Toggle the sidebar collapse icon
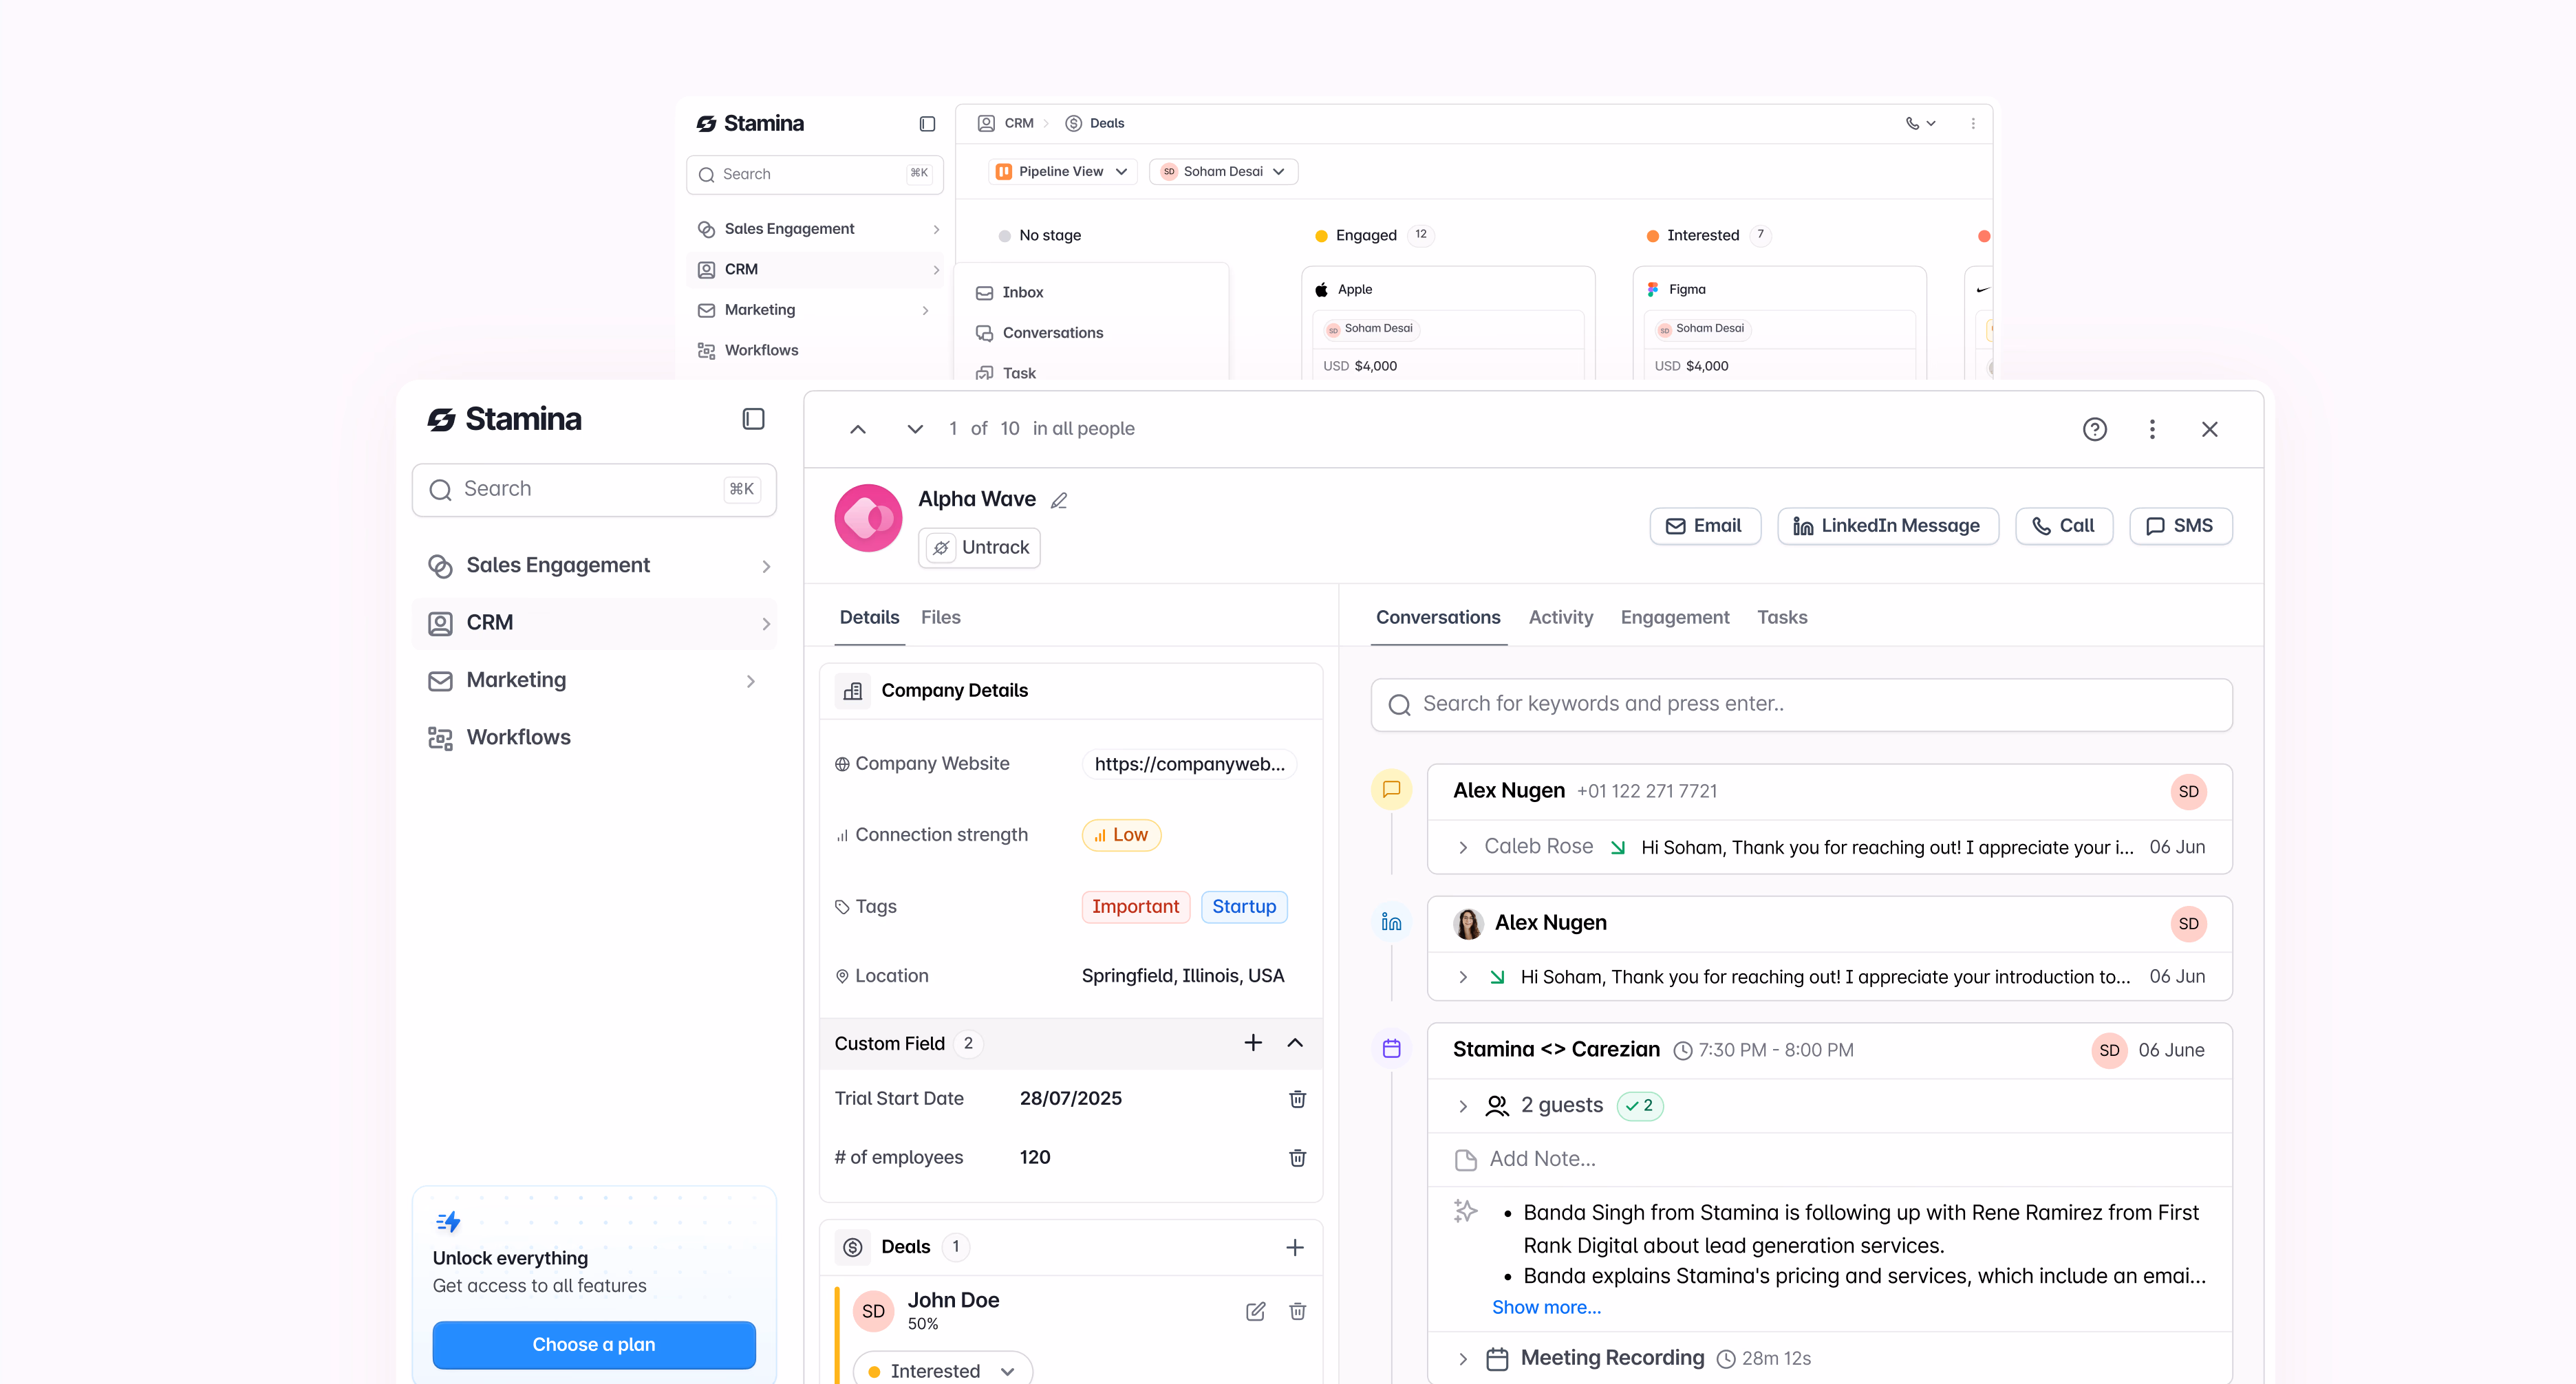 pyautogui.click(x=753, y=418)
